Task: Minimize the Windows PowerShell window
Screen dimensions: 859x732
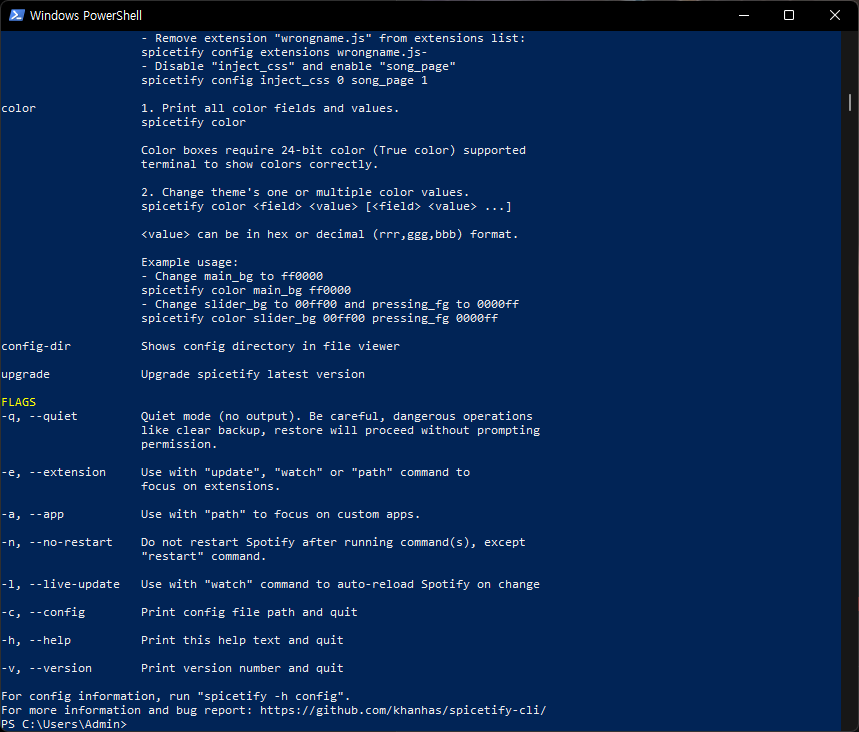Action: coord(743,15)
